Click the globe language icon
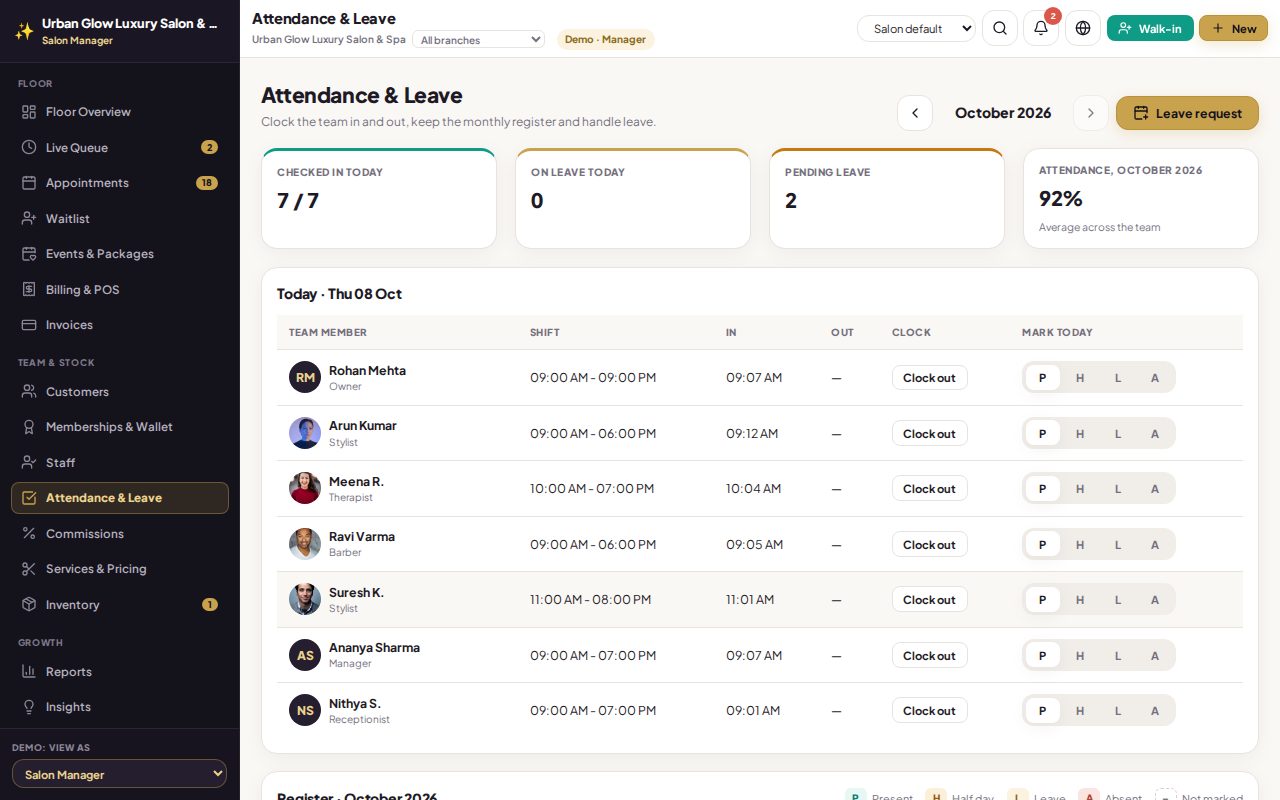 1083,28
